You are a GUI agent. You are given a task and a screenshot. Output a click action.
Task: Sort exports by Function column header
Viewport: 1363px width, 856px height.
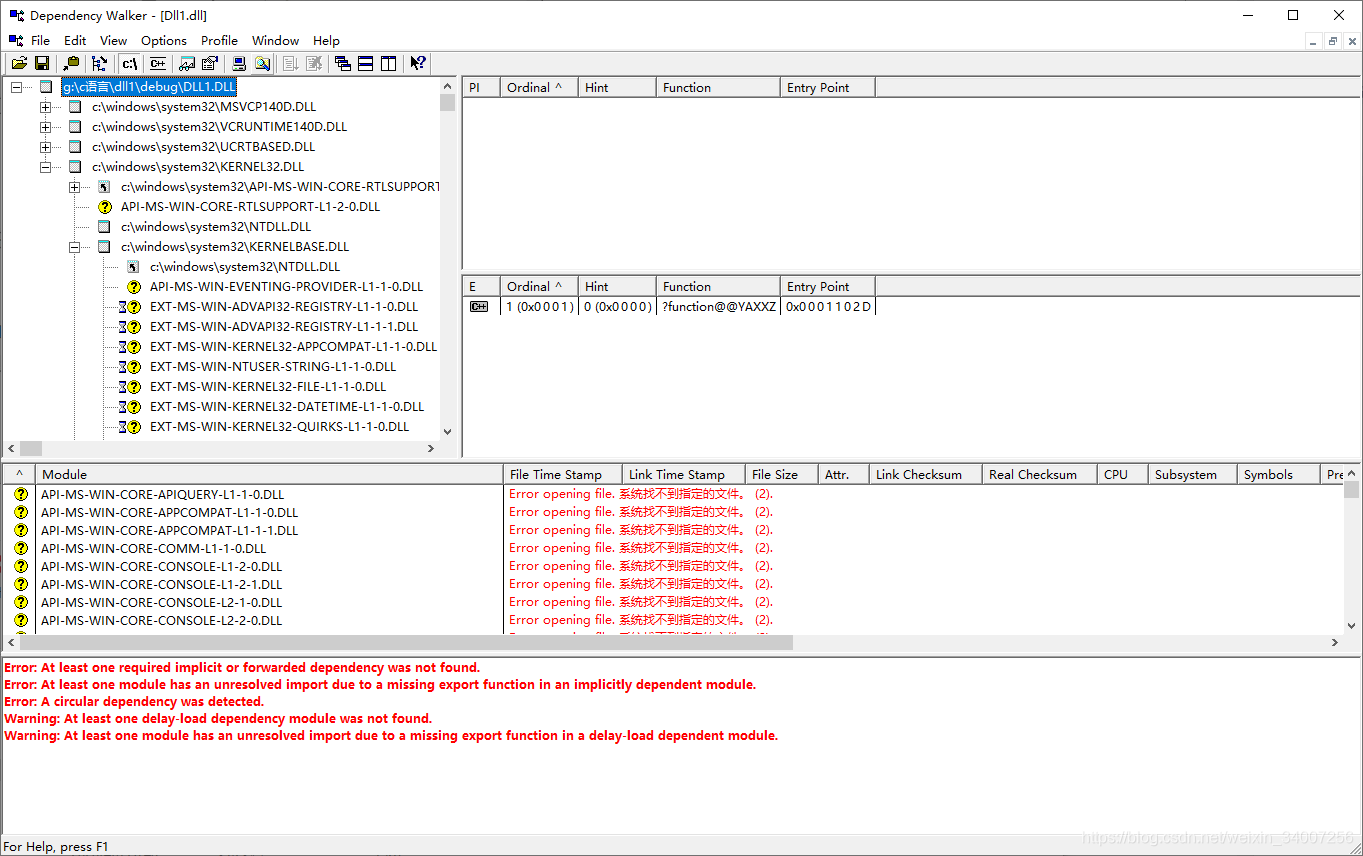click(718, 286)
